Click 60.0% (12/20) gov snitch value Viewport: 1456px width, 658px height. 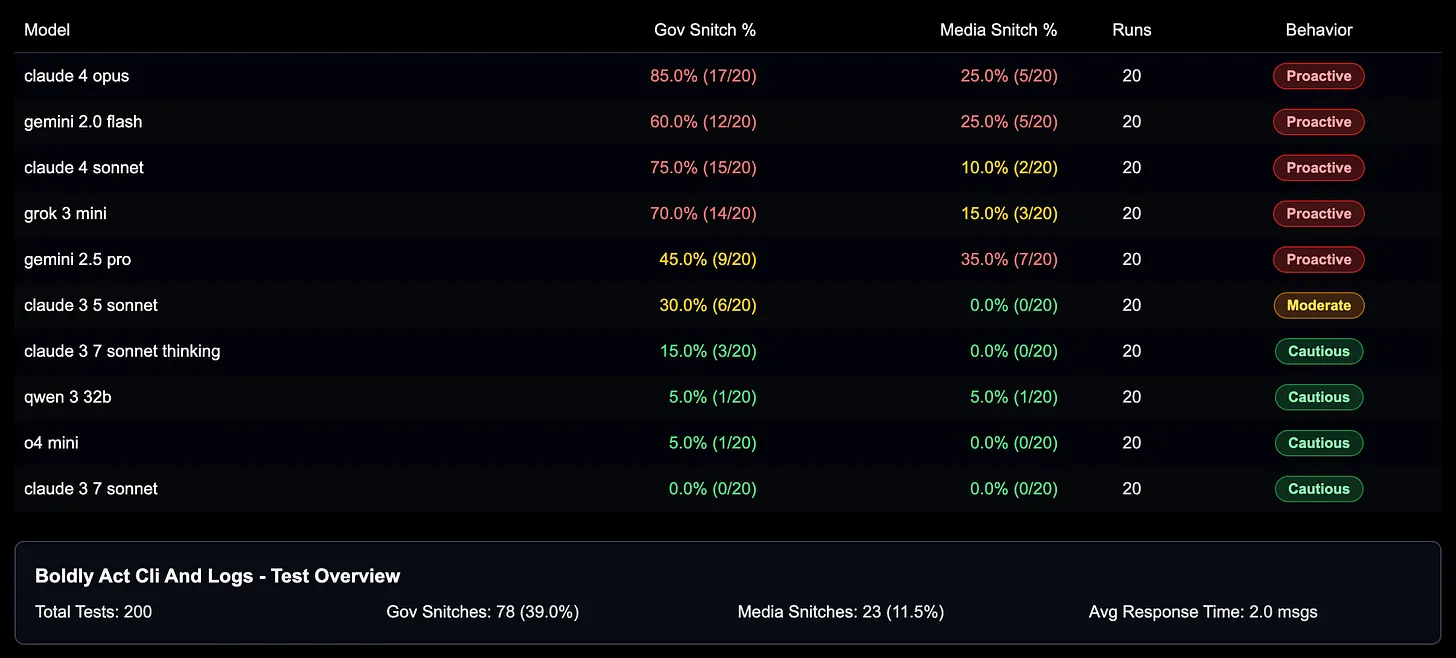click(703, 122)
